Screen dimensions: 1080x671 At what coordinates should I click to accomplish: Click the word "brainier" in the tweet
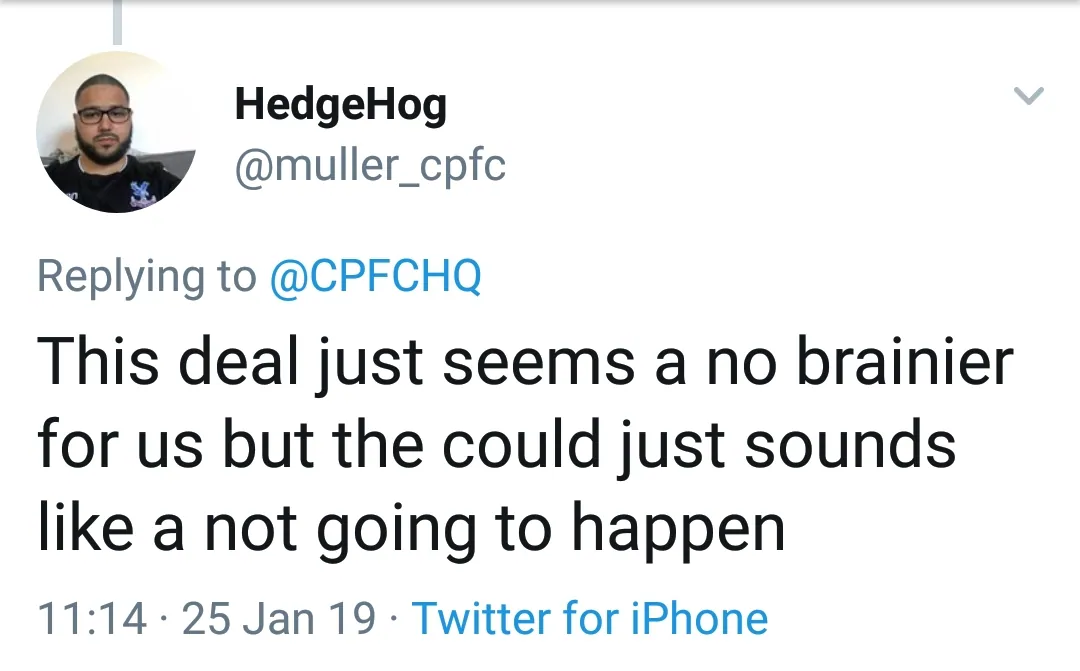coord(905,361)
